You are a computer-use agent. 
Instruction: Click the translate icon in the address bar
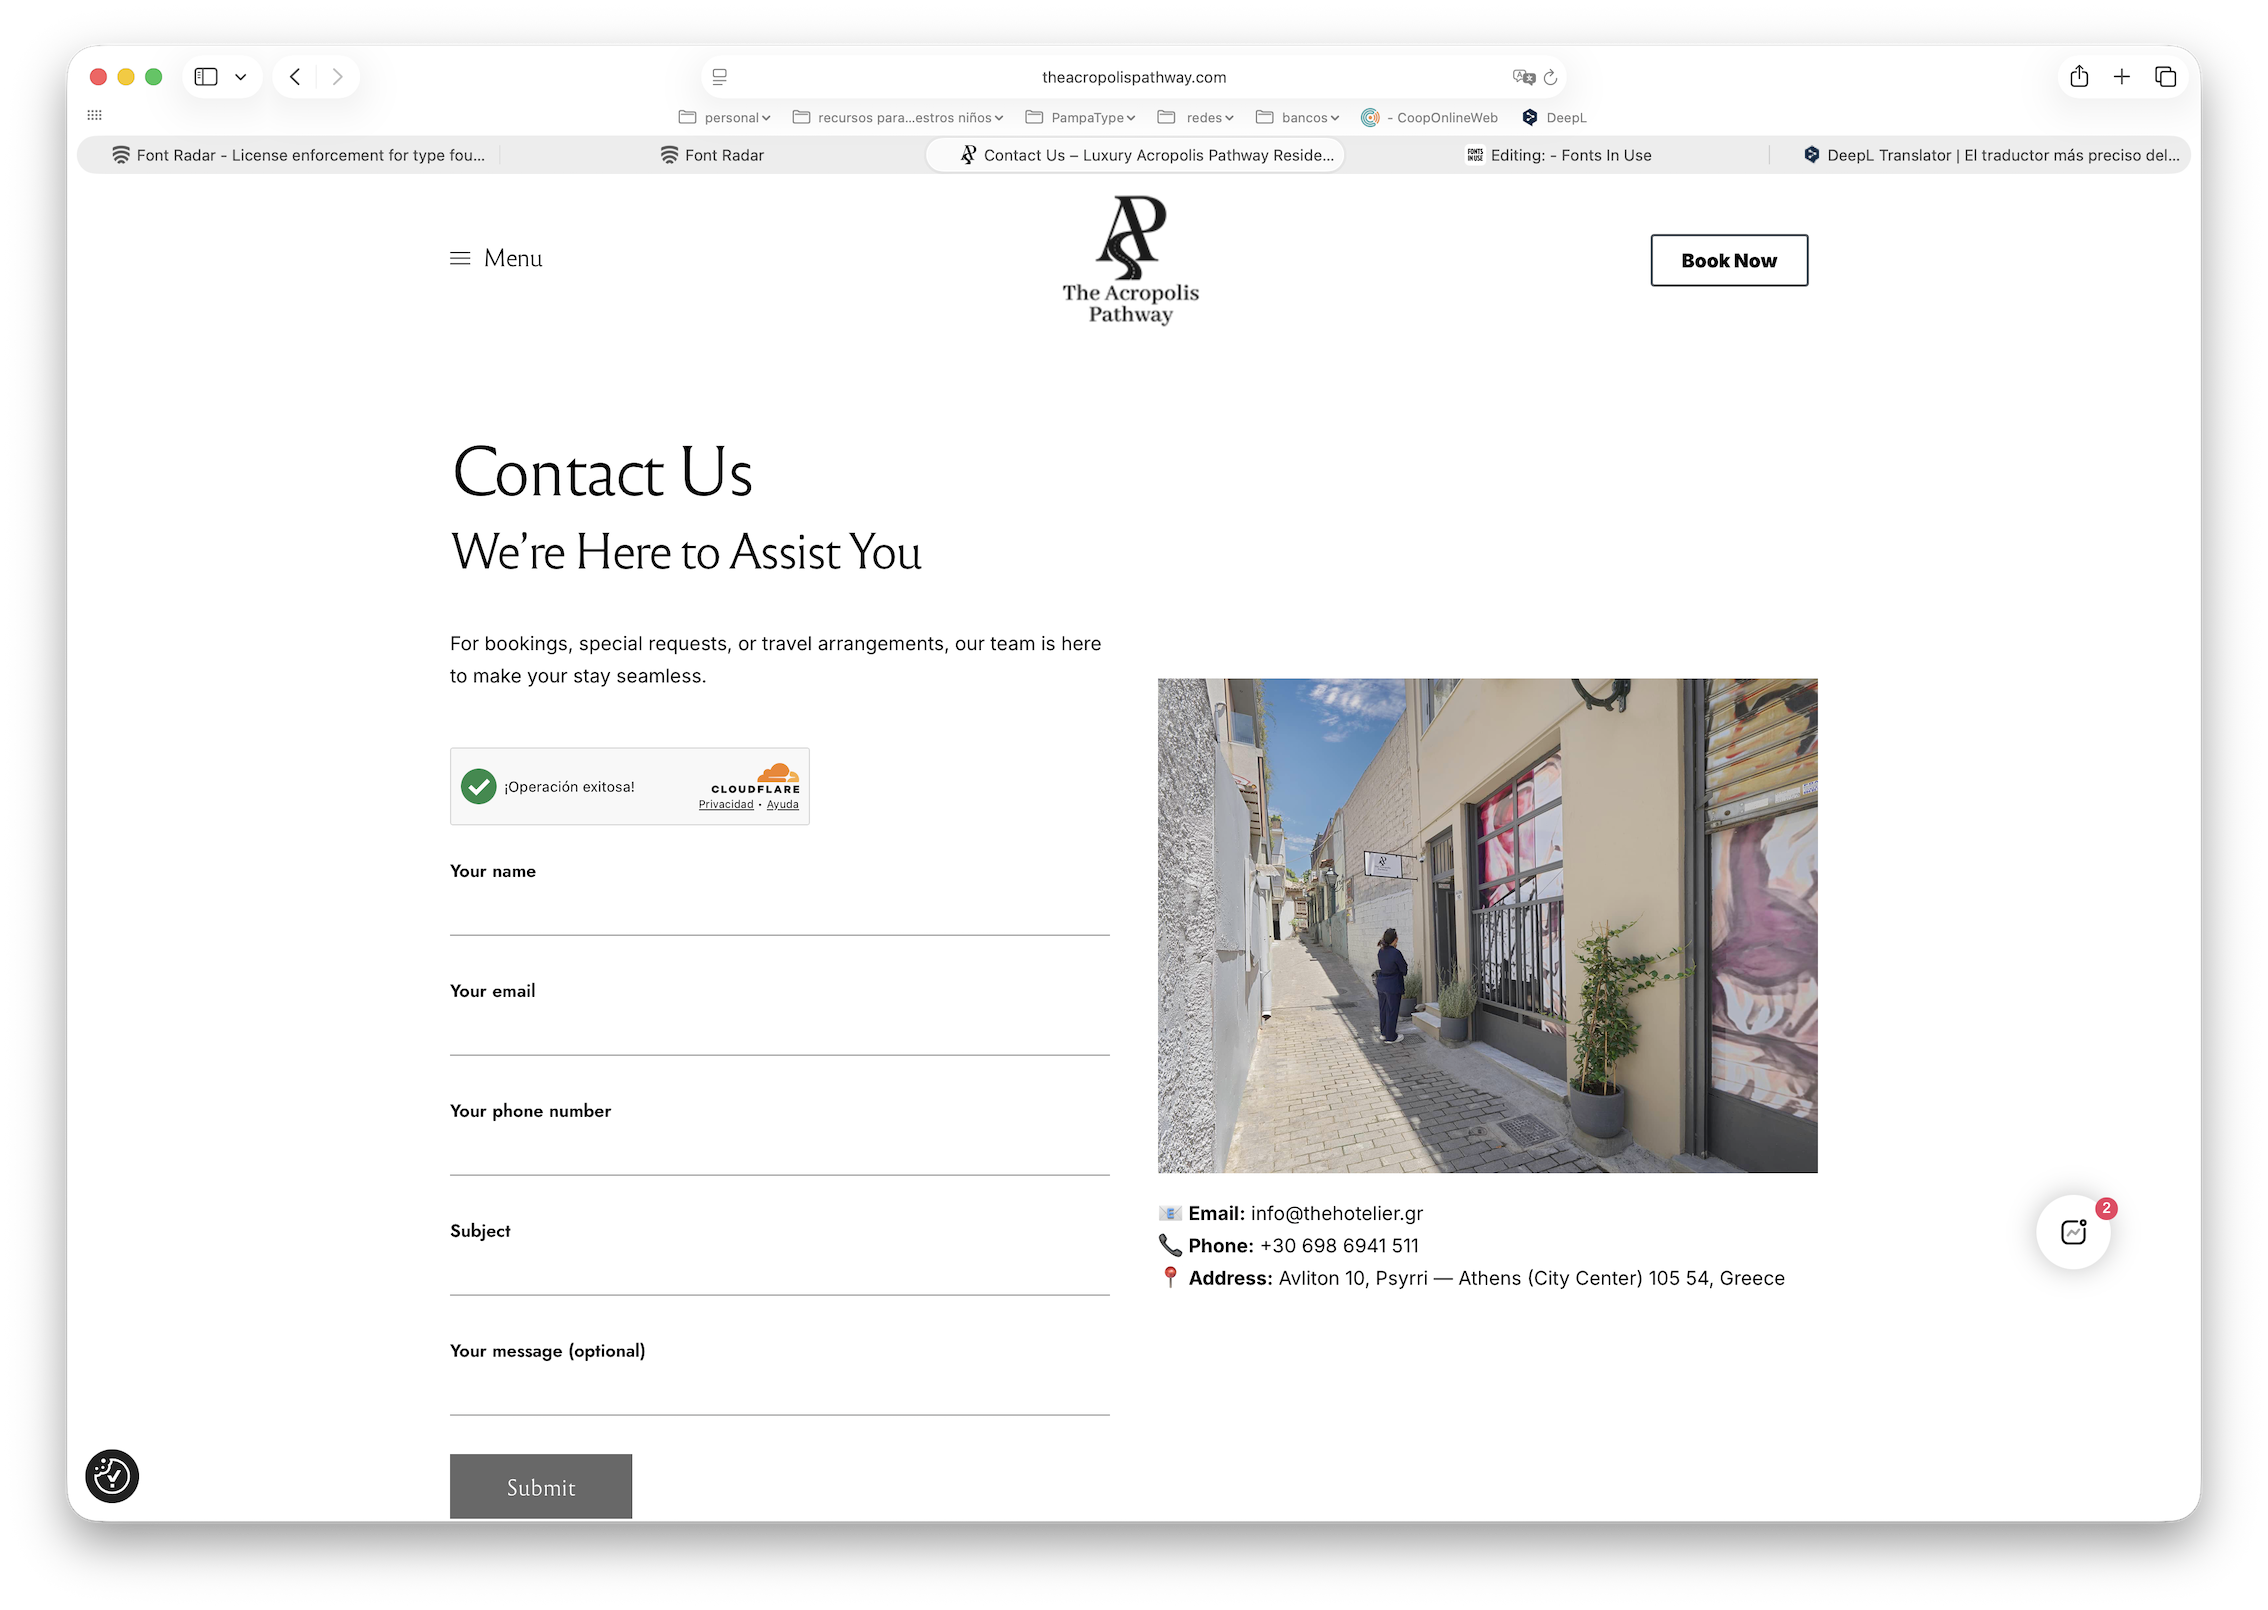[1523, 77]
